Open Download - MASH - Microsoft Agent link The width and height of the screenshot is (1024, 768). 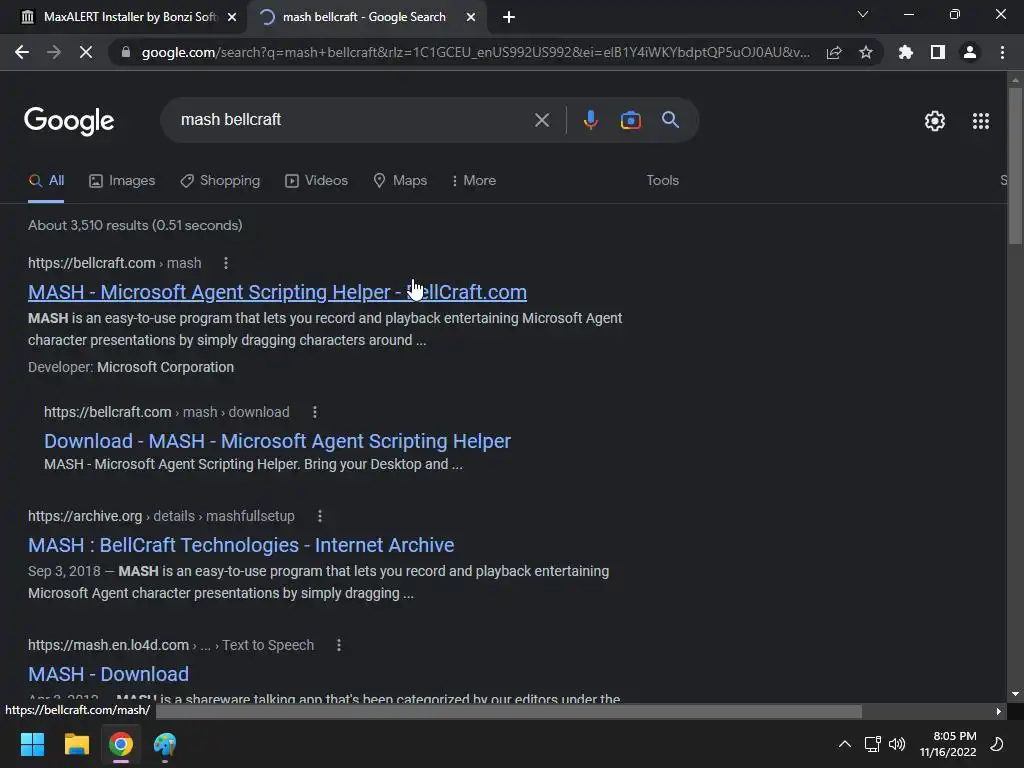(x=278, y=441)
